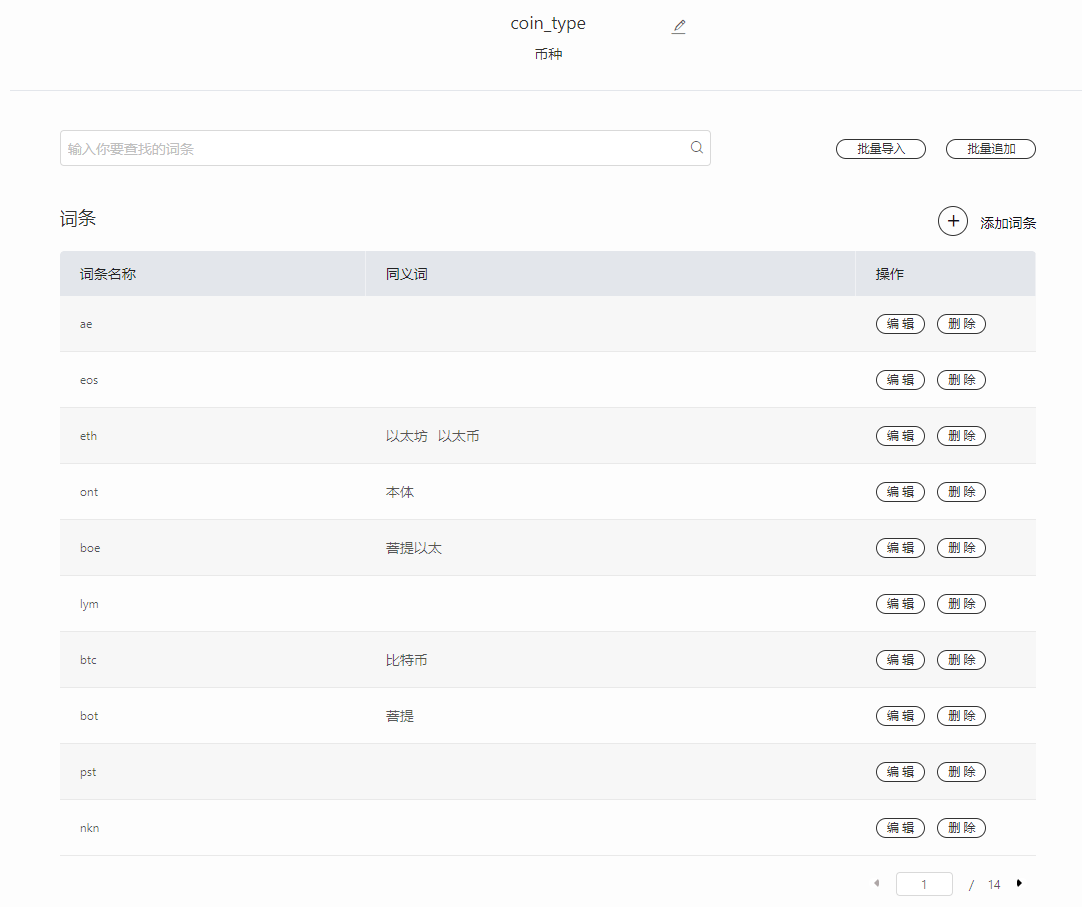Delete the ont entry
This screenshot has height=907, width=1082.
point(961,491)
